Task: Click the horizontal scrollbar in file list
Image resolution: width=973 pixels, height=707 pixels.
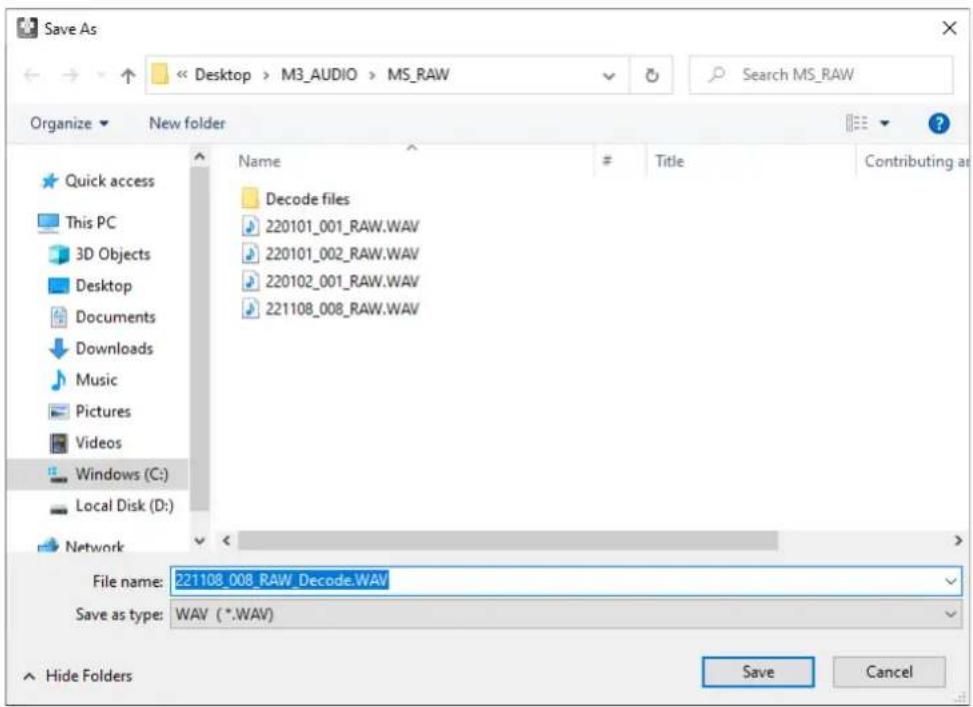Action: 508,541
